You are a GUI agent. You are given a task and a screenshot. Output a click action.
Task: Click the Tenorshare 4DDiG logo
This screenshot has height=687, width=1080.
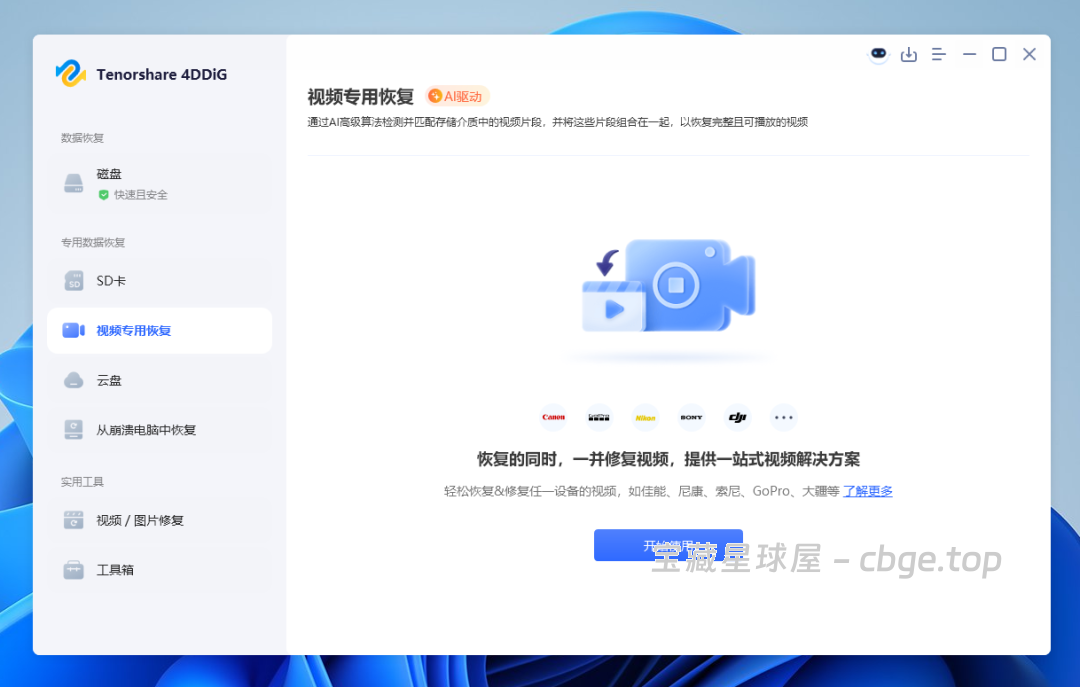pos(140,74)
